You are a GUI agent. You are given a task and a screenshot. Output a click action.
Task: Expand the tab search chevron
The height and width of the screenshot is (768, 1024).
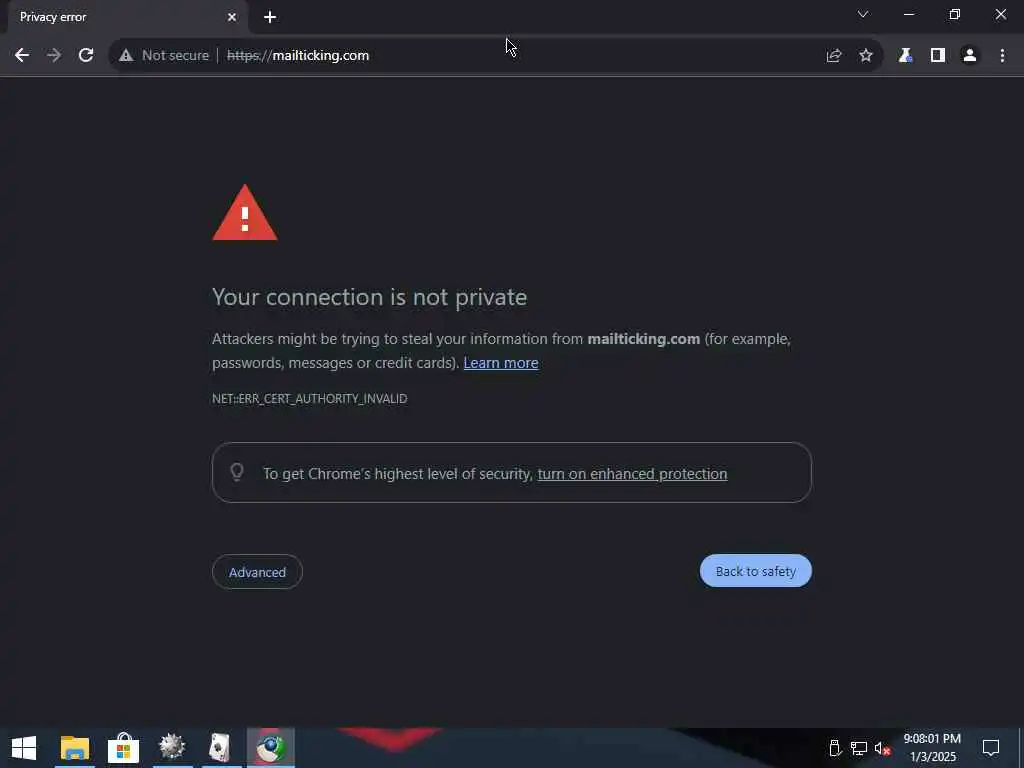[x=863, y=14]
